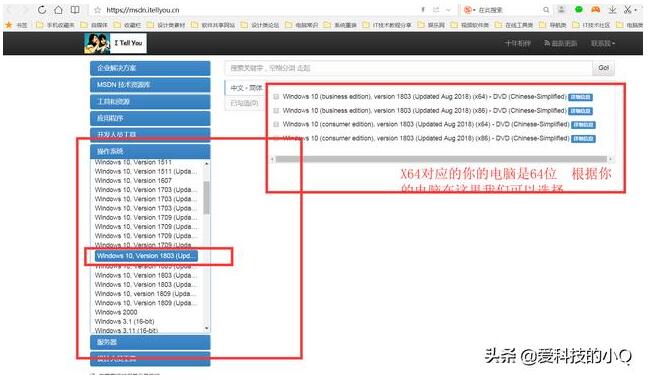Select the scissors screenshot tool icon
Viewport: 649px width, 380px height.
click(x=628, y=10)
